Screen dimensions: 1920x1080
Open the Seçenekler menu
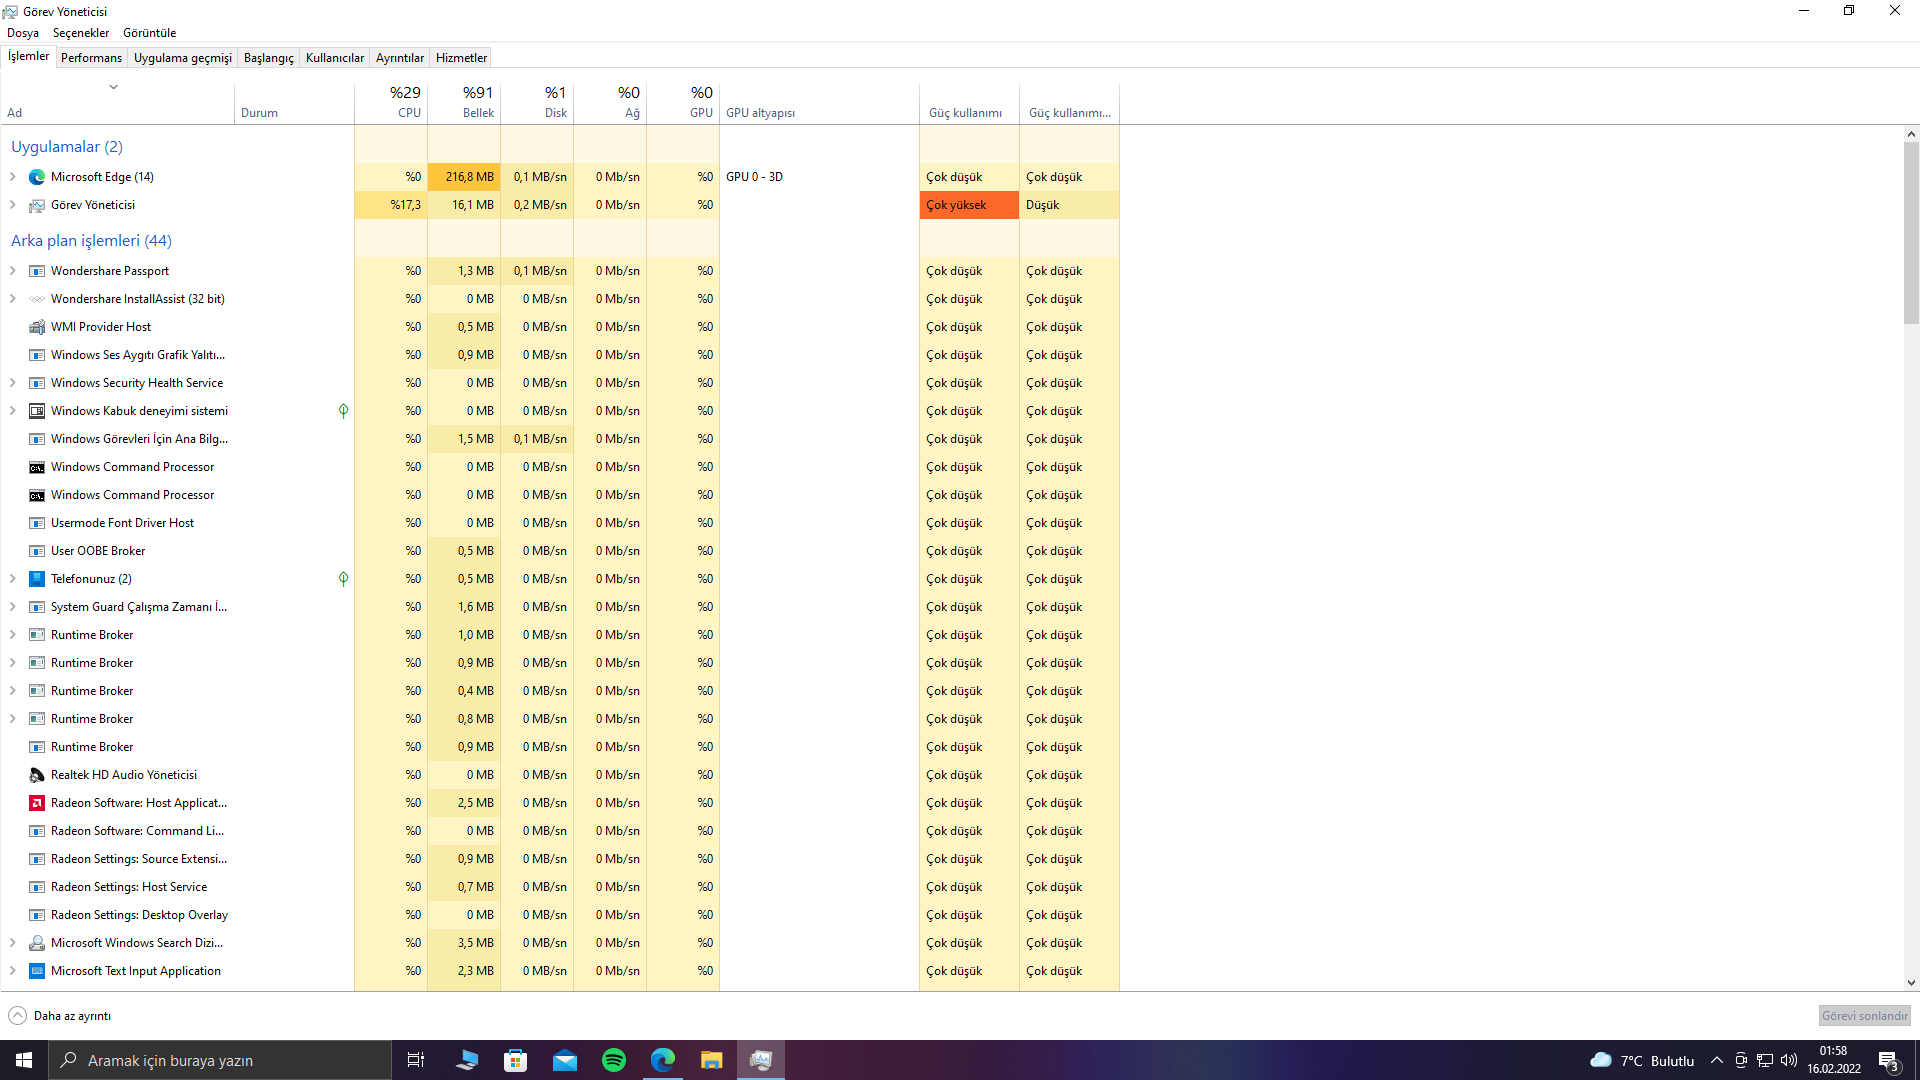80,33
